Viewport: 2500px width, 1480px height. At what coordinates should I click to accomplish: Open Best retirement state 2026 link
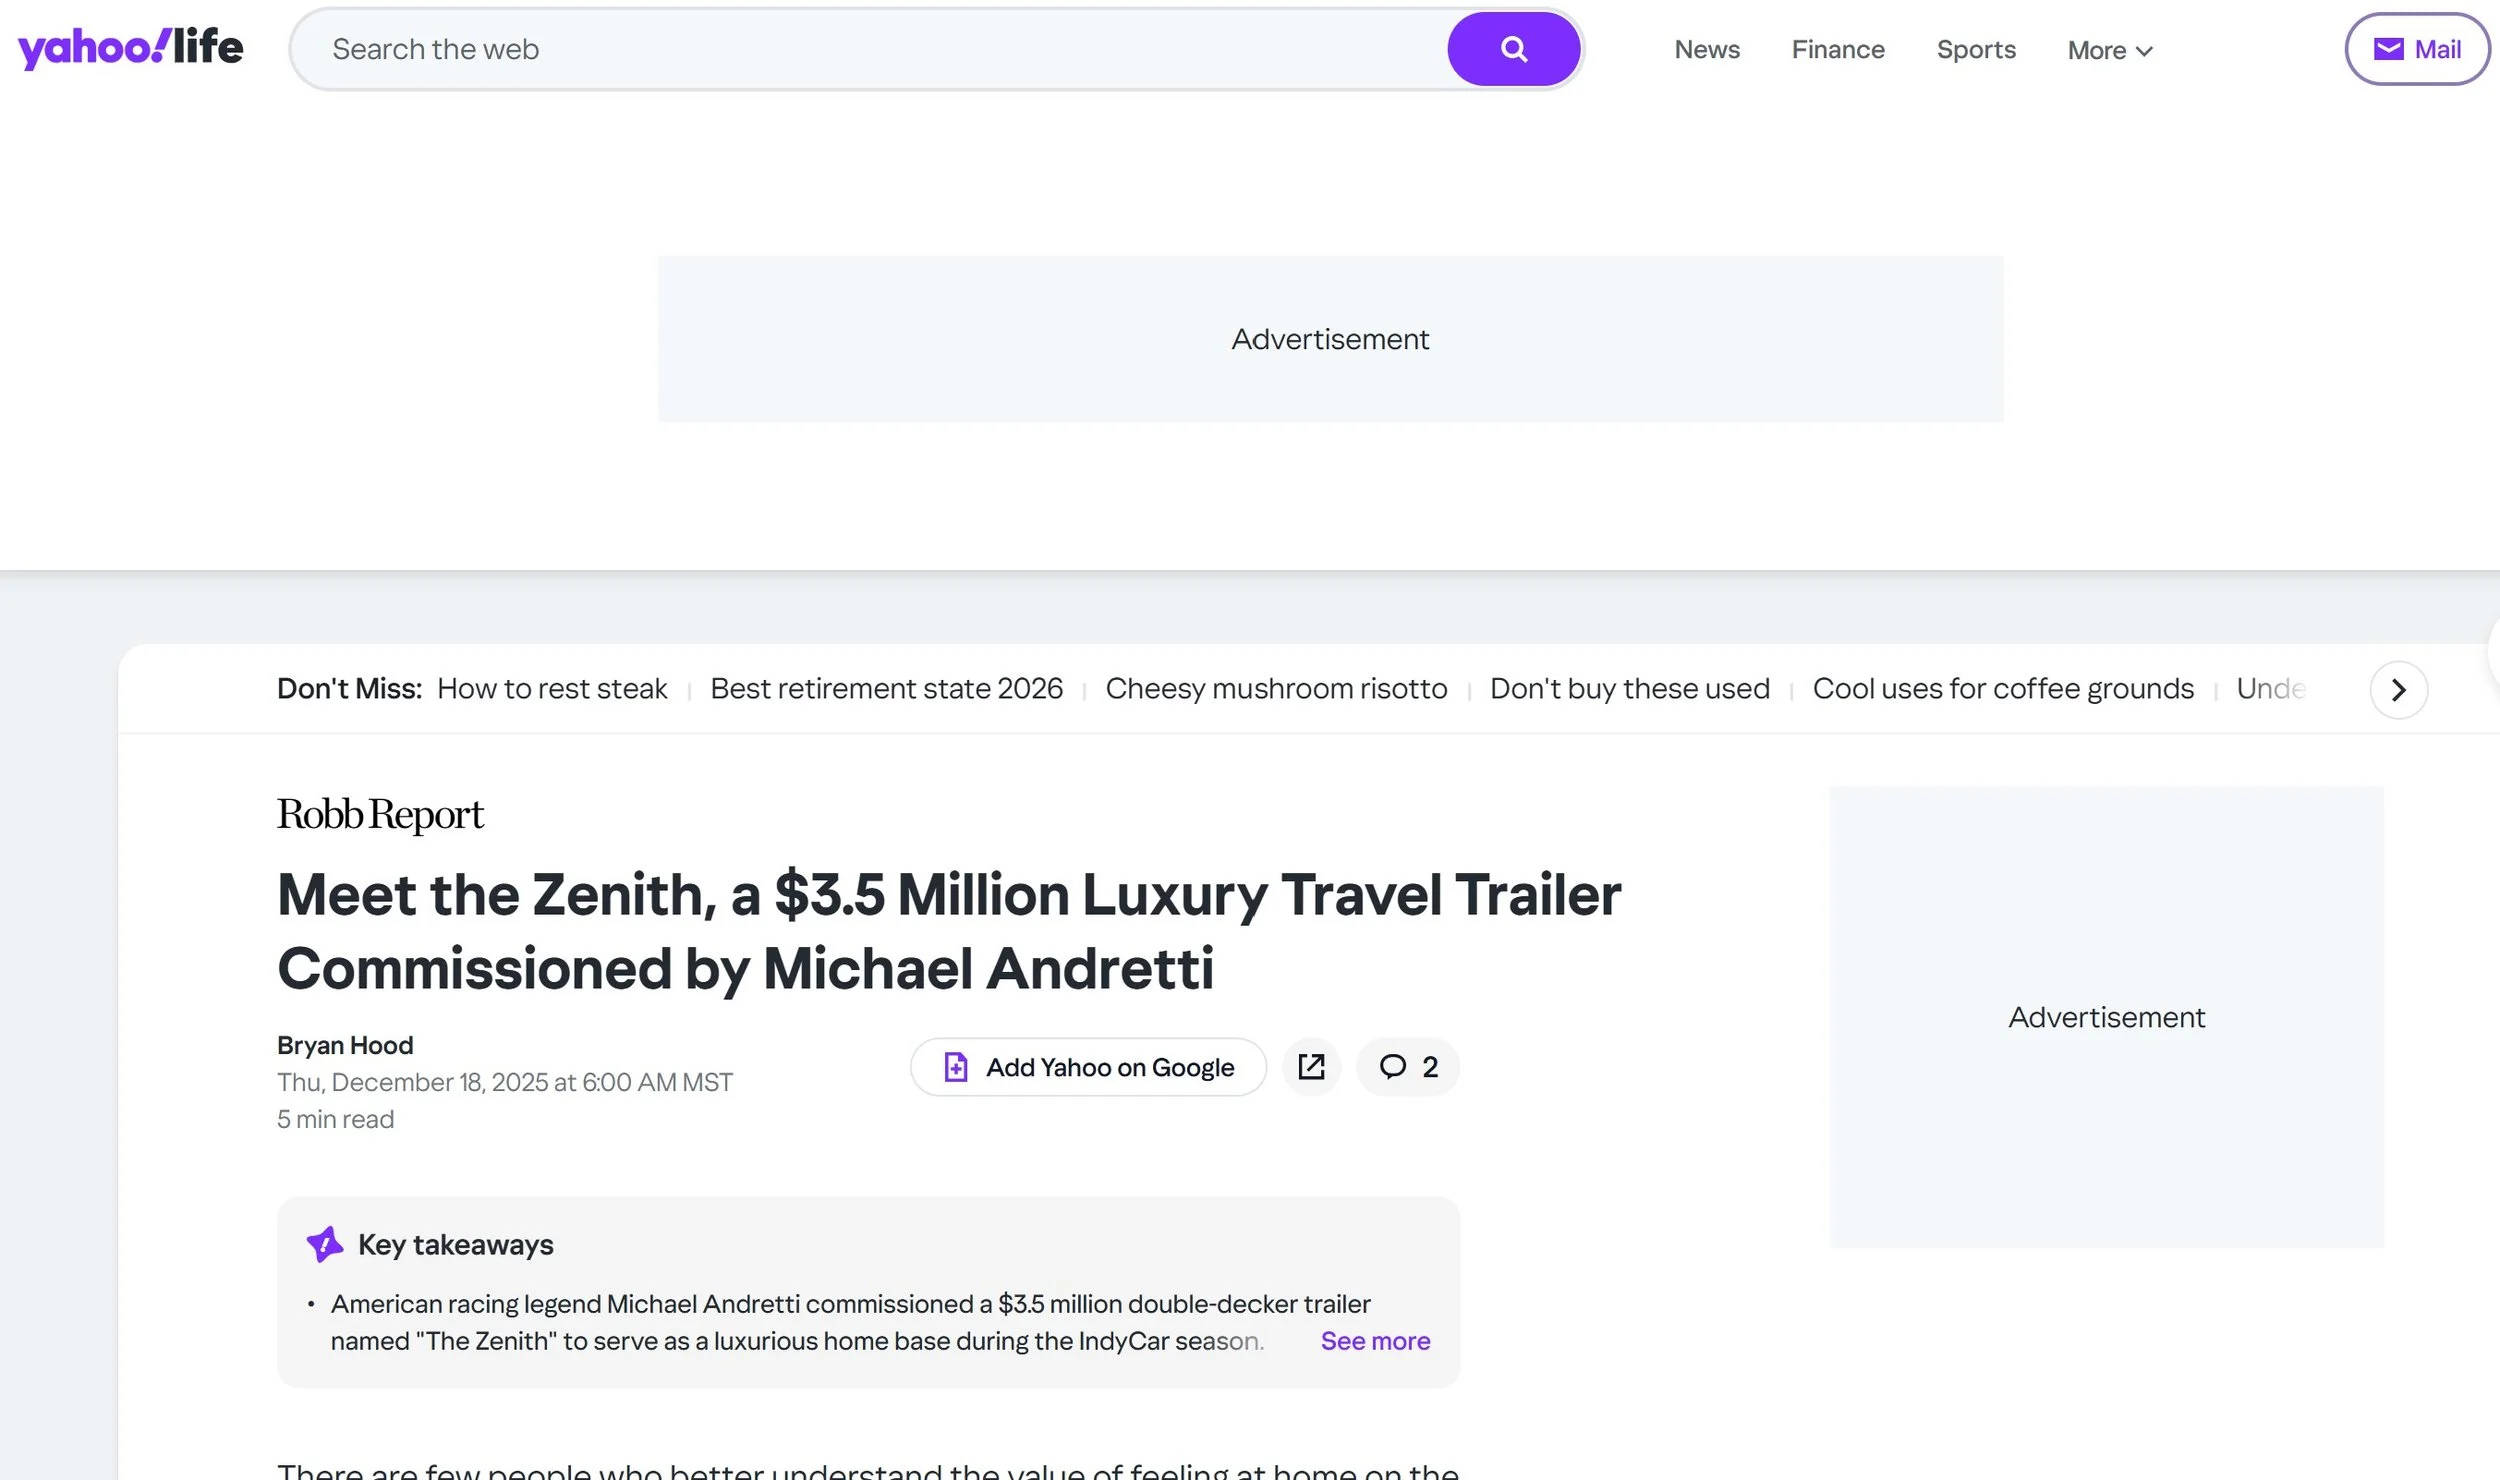[x=886, y=689]
